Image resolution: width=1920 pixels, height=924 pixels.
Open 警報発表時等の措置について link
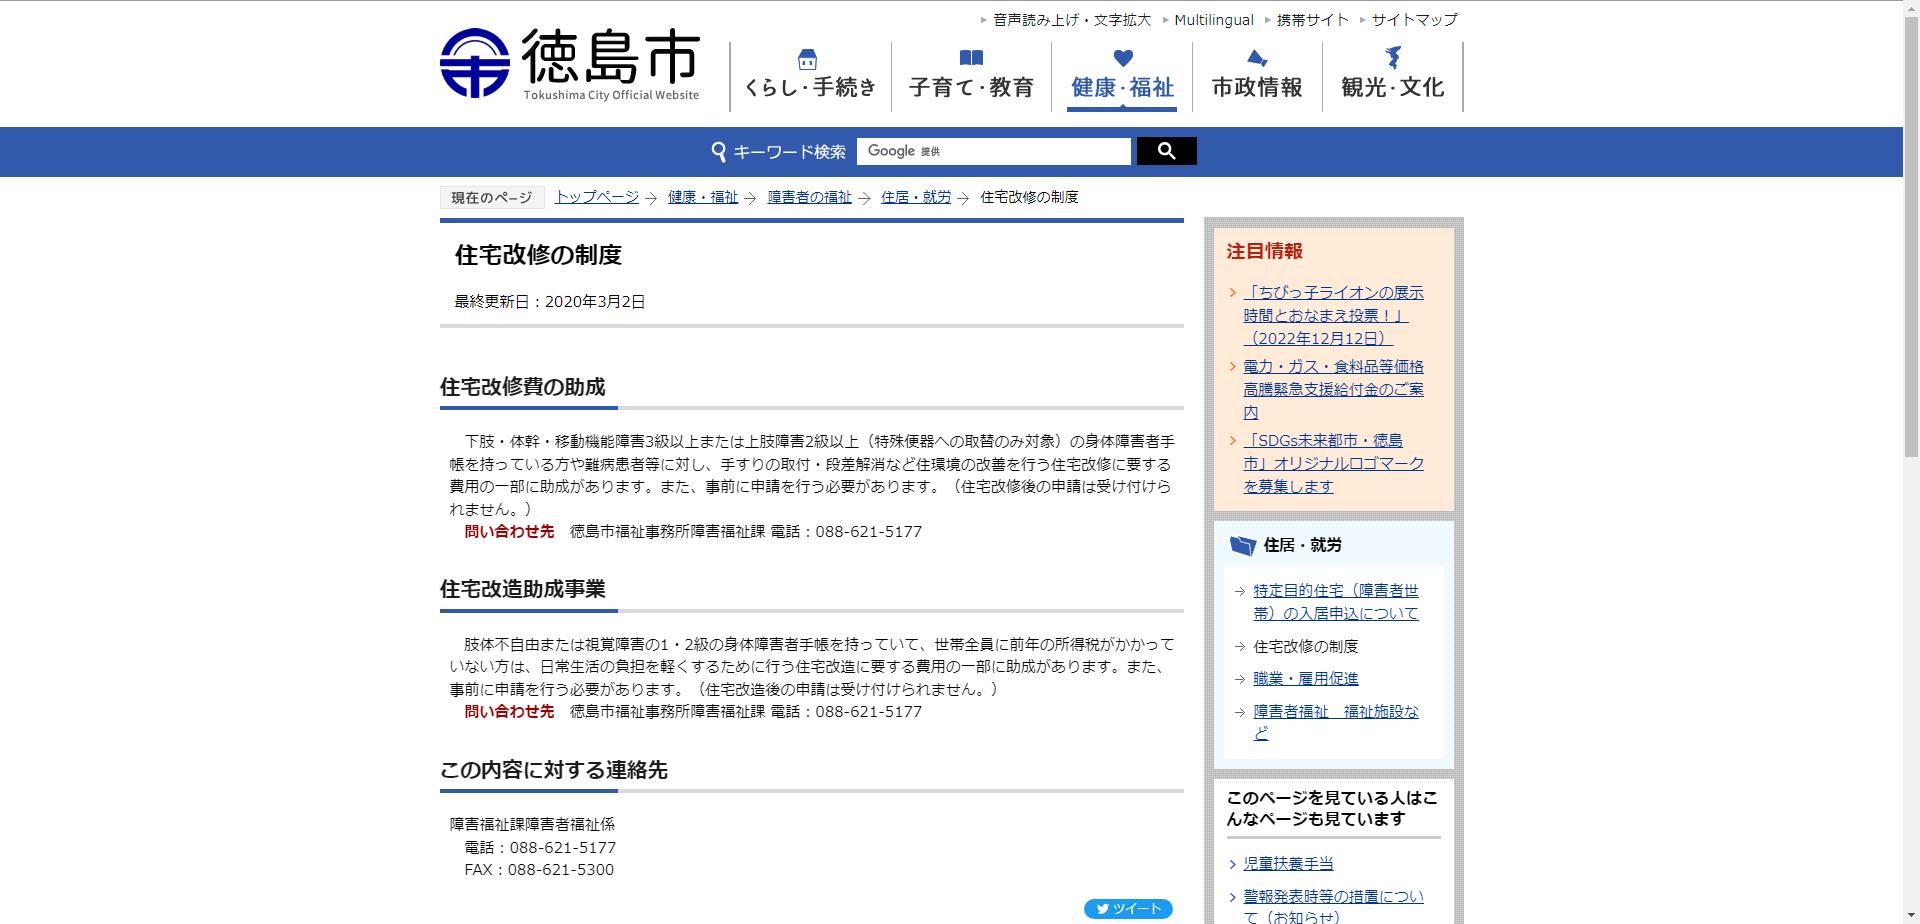coord(1333,906)
